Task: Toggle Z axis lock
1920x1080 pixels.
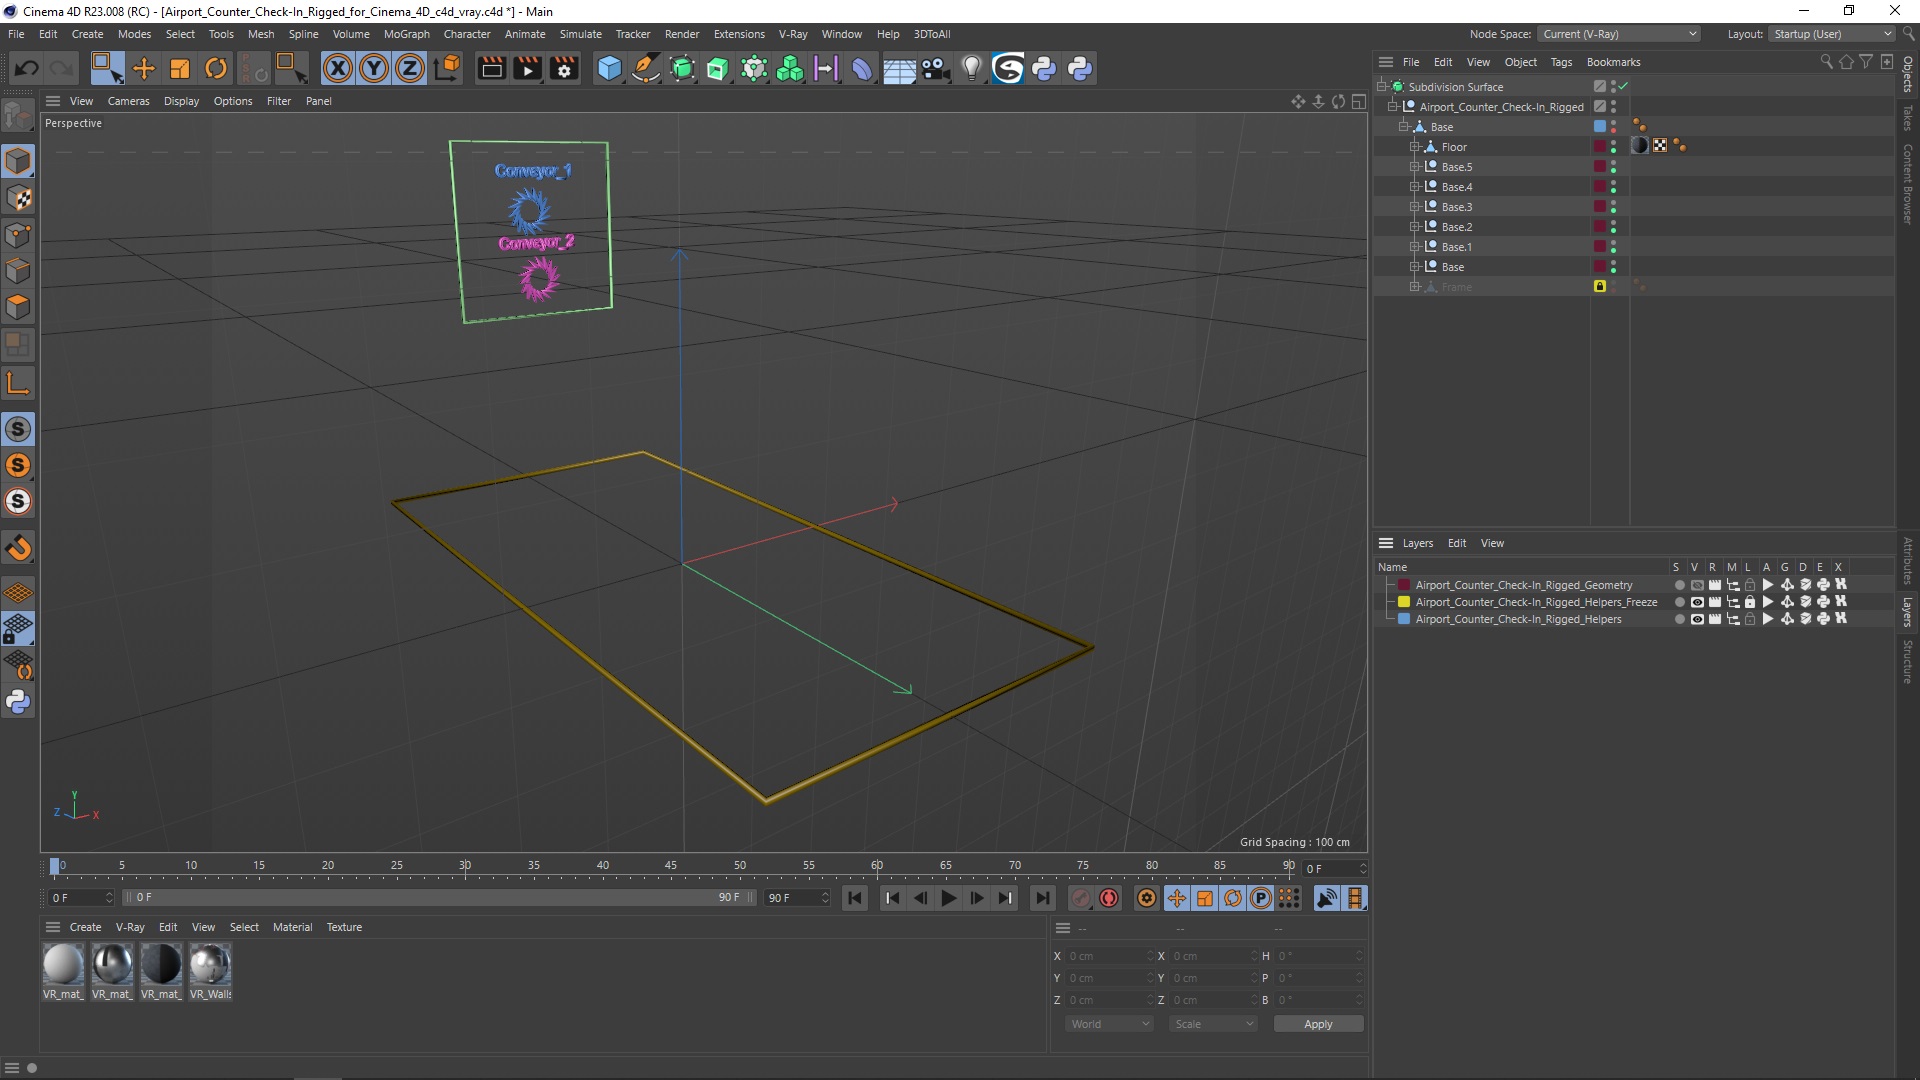Action: (410, 68)
